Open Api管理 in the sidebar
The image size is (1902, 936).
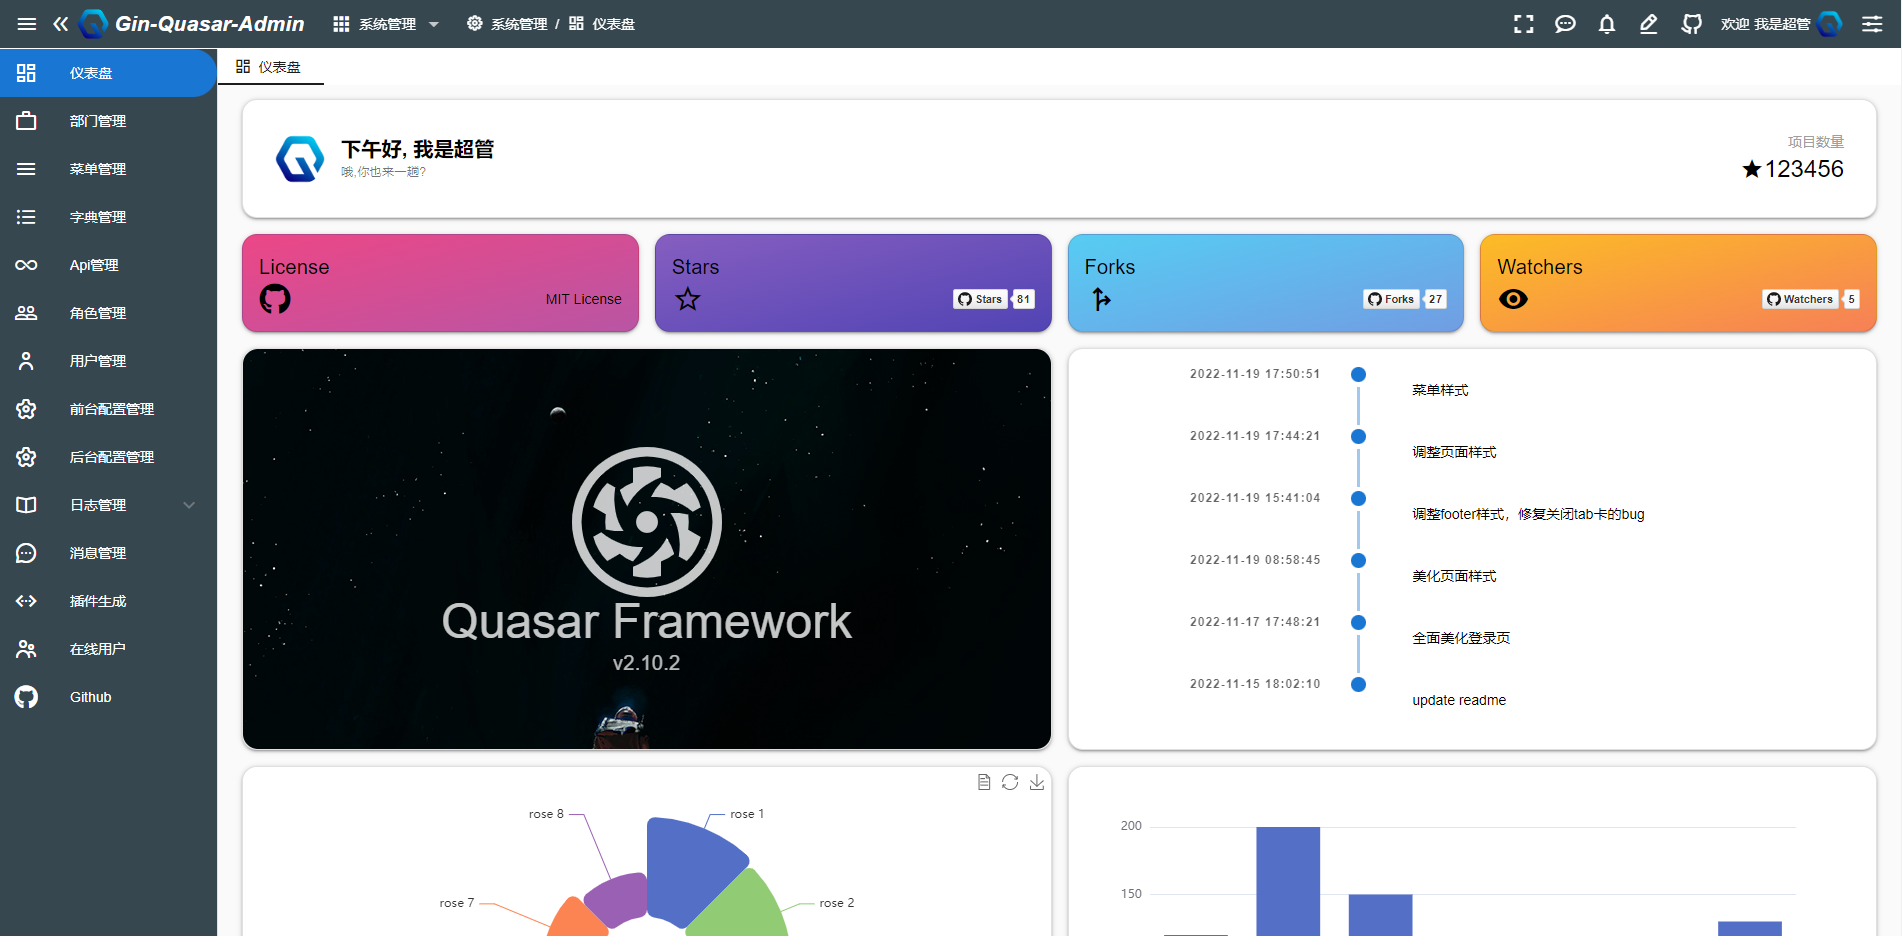point(108,265)
